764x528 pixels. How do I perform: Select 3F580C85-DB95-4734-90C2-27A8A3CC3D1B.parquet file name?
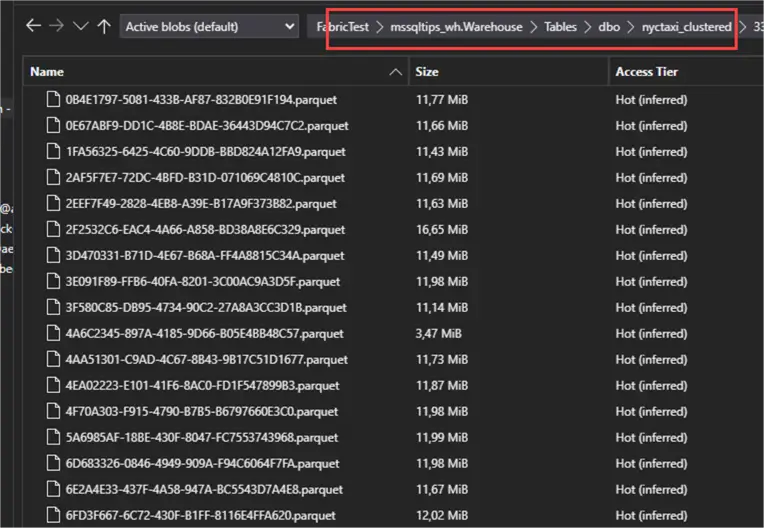(206, 307)
